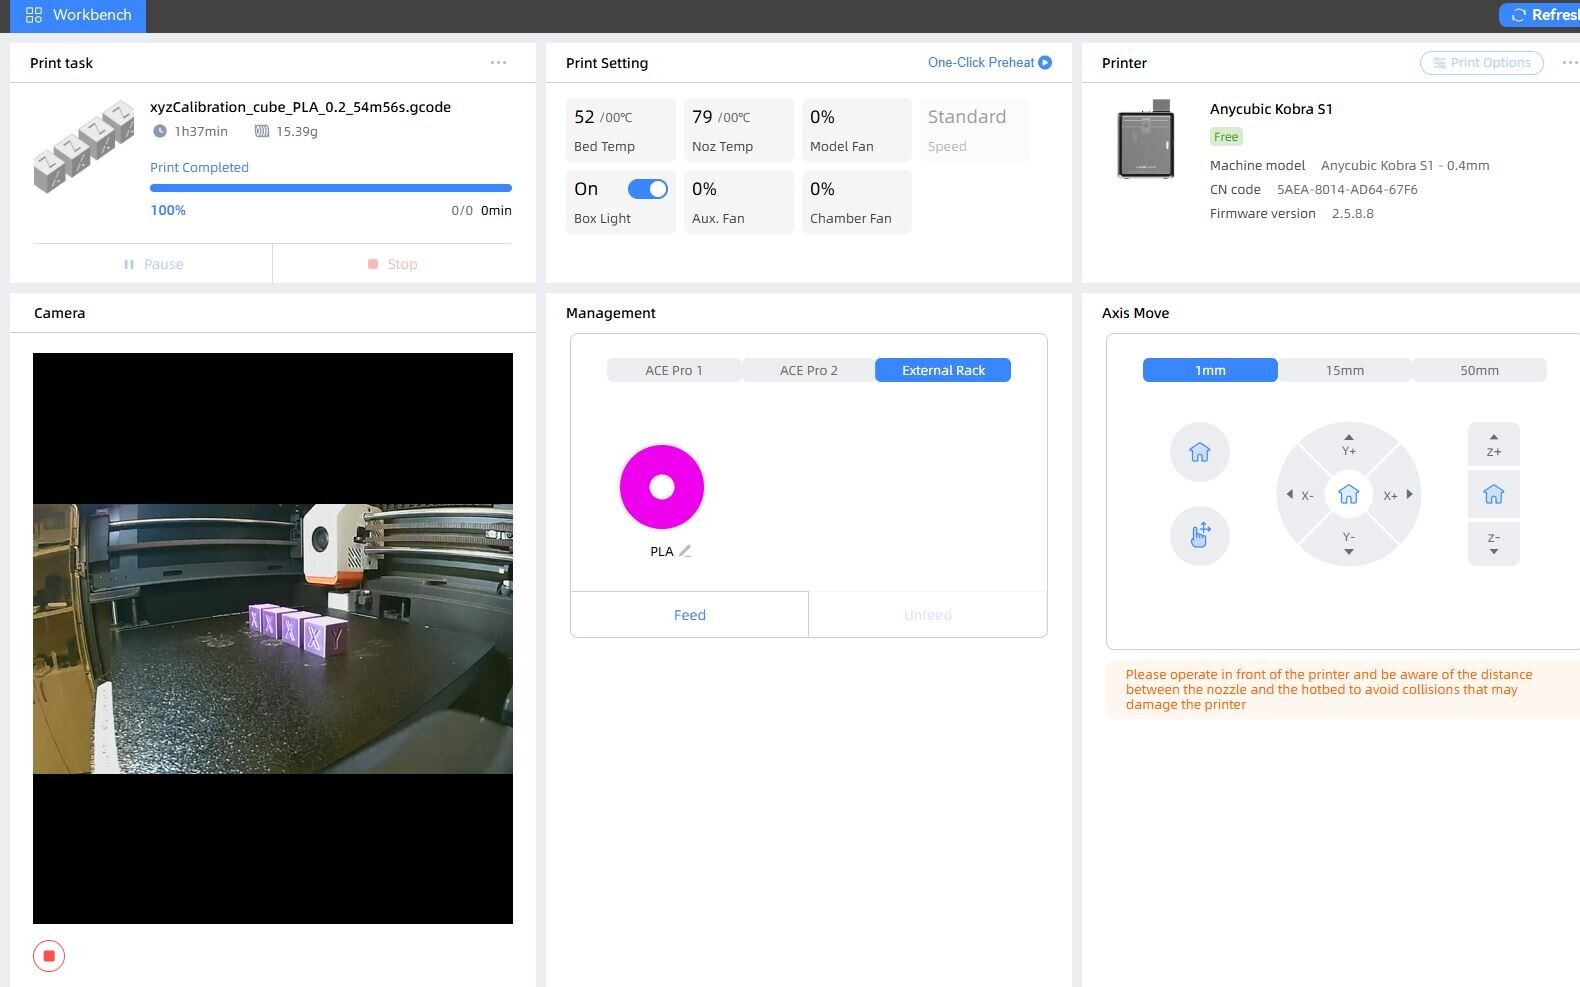The width and height of the screenshot is (1580, 987).
Task: Select the 15mm move distance
Action: coord(1344,370)
